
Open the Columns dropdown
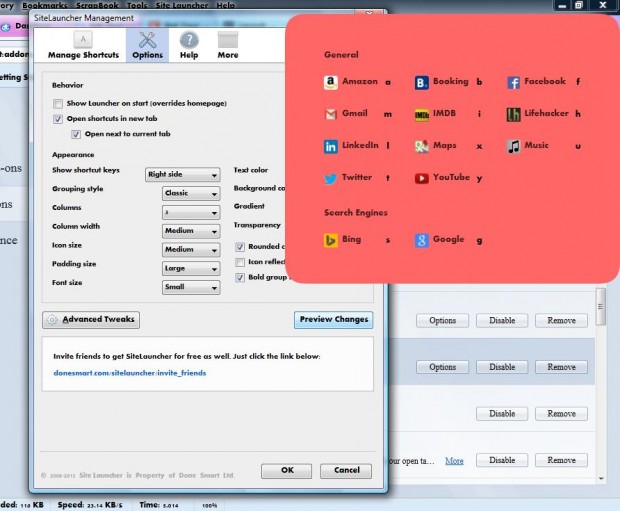tap(191, 212)
